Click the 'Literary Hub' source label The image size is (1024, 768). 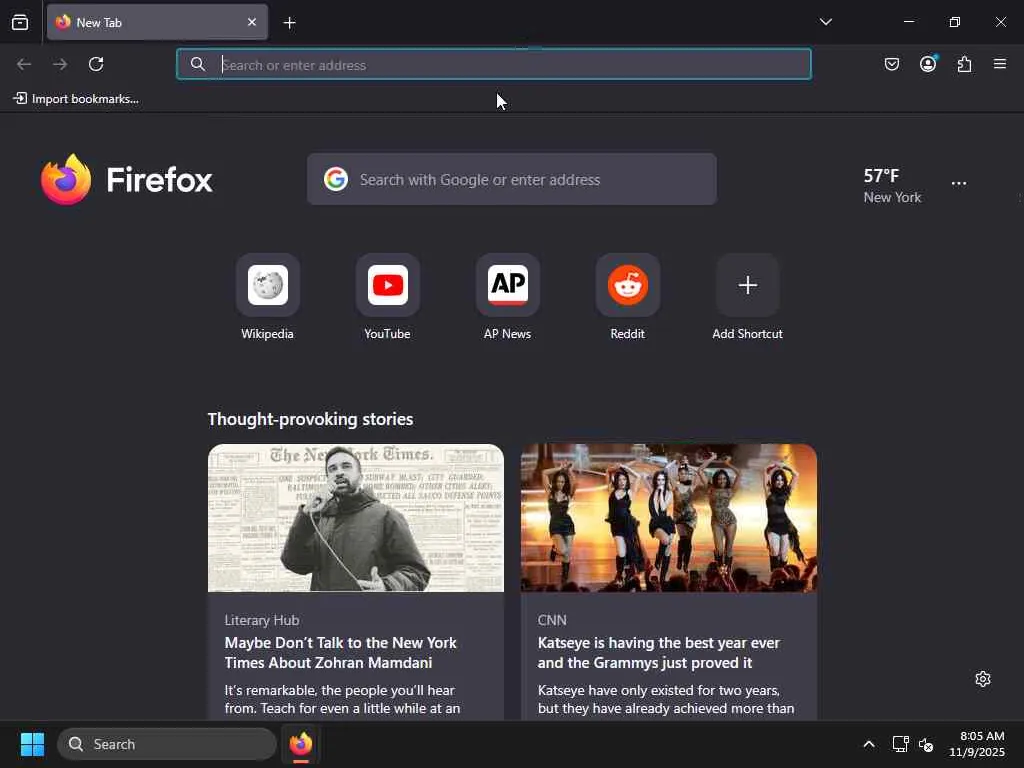[x=262, y=620]
